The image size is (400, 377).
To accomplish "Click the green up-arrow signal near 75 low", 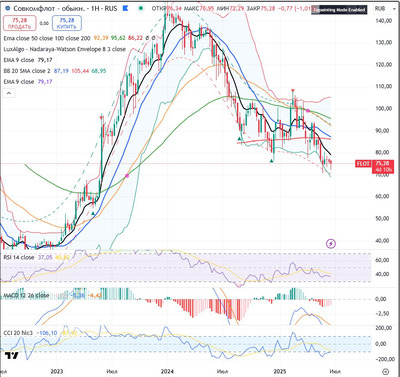I will pos(272,161).
